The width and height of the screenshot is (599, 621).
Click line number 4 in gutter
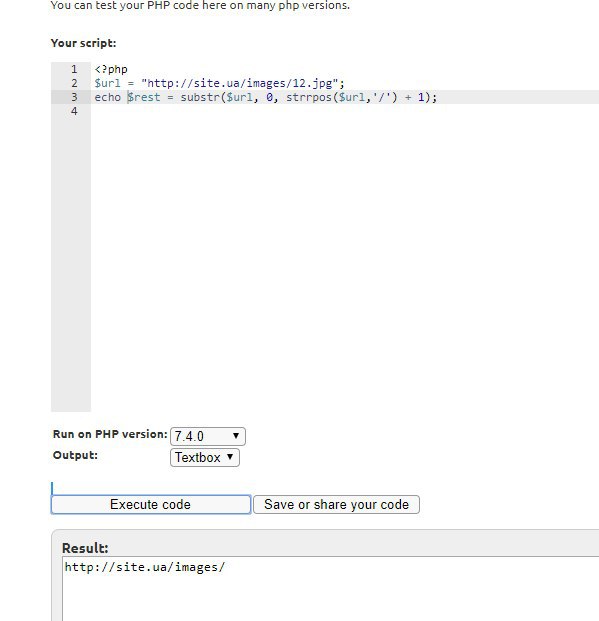[74, 111]
